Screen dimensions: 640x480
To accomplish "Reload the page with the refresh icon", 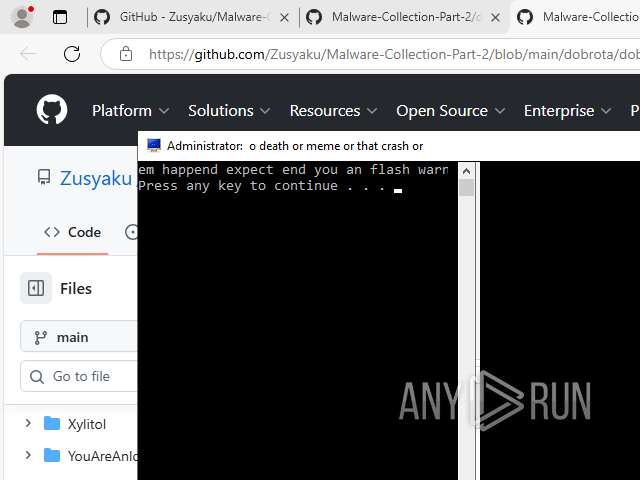I will click(x=72, y=53).
